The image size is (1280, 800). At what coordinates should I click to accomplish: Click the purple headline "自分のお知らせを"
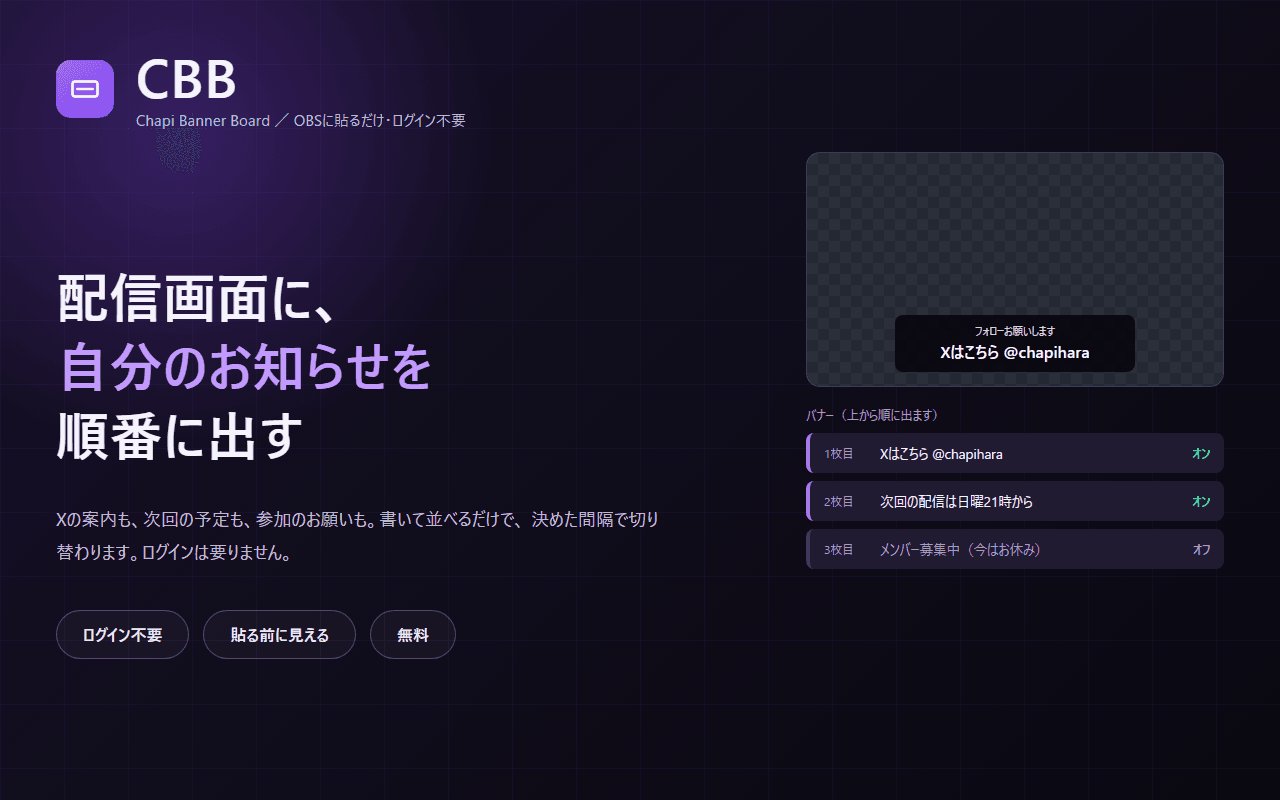point(246,368)
